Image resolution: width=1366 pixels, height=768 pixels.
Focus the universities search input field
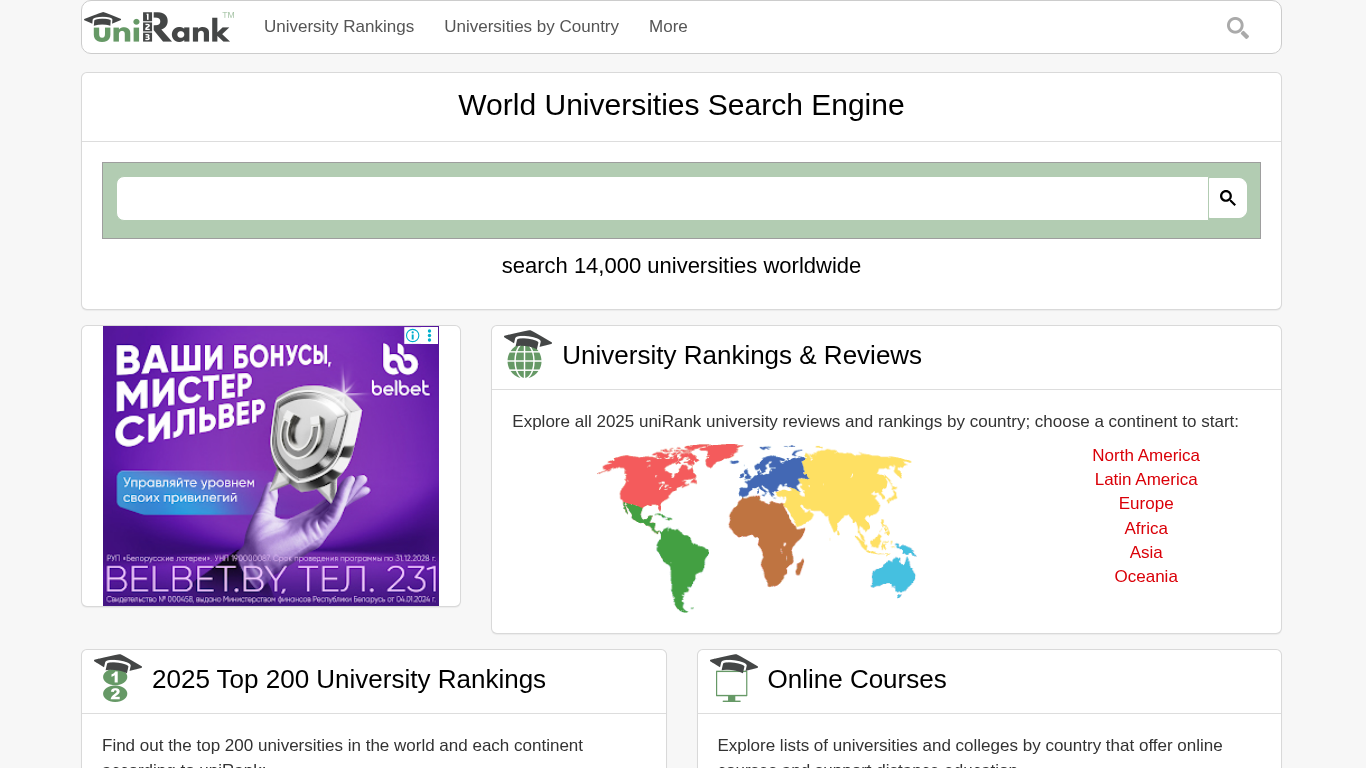pos(662,198)
